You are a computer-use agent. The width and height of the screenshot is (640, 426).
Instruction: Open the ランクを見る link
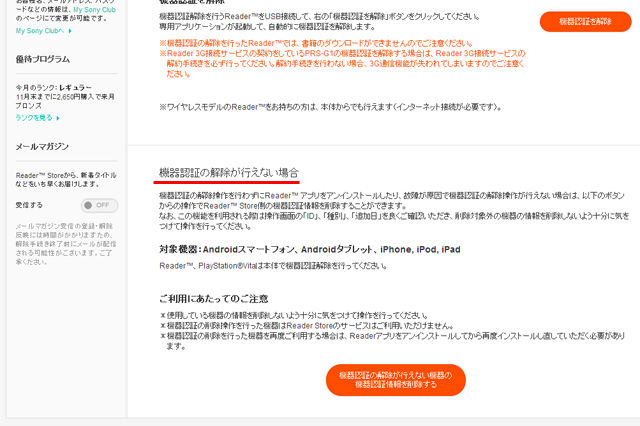tap(34, 118)
